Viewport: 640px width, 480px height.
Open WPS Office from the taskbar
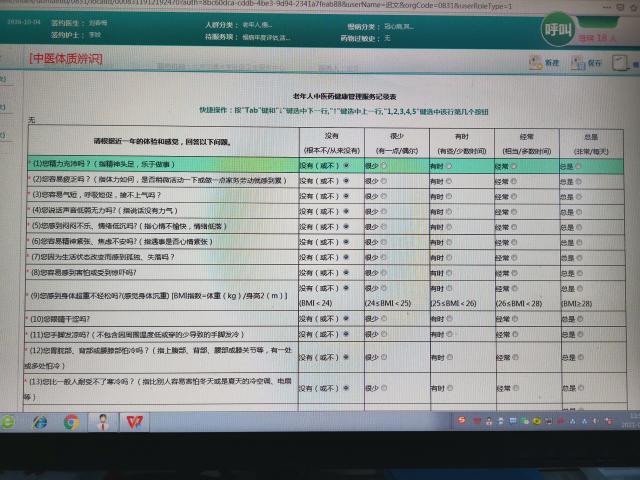click(133, 421)
